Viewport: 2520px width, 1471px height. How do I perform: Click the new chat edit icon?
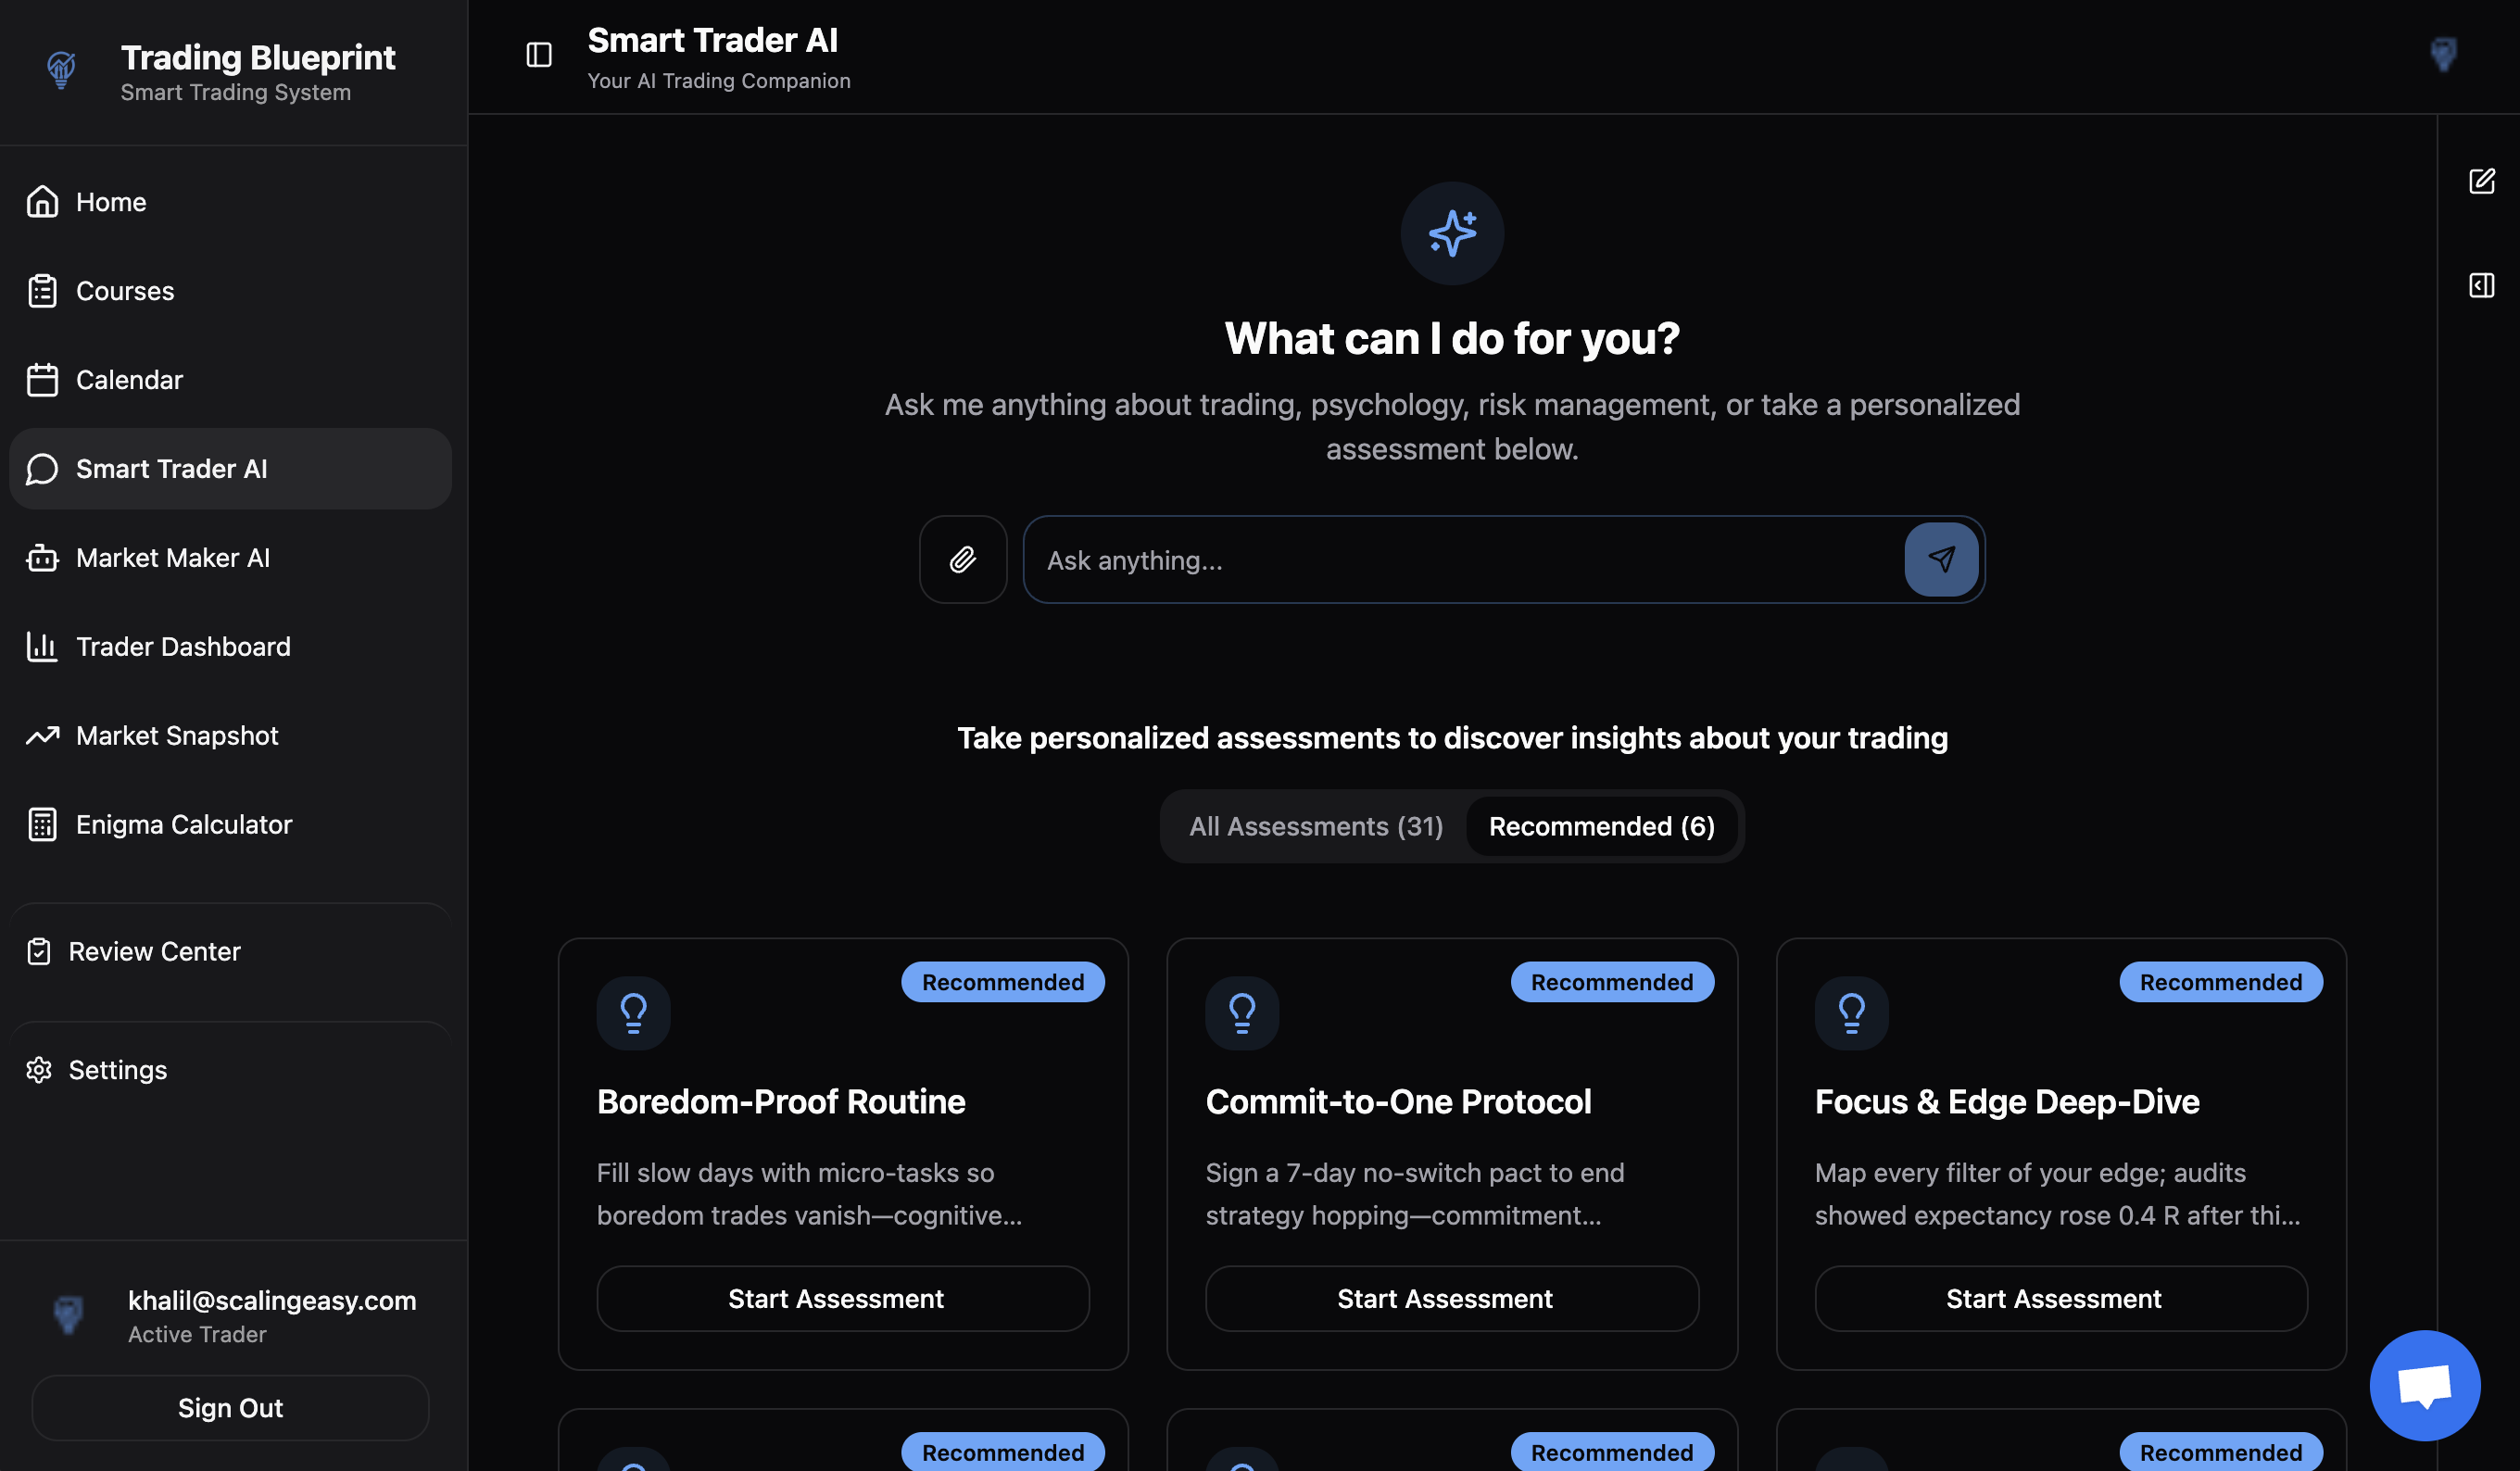pos(2481,181)
